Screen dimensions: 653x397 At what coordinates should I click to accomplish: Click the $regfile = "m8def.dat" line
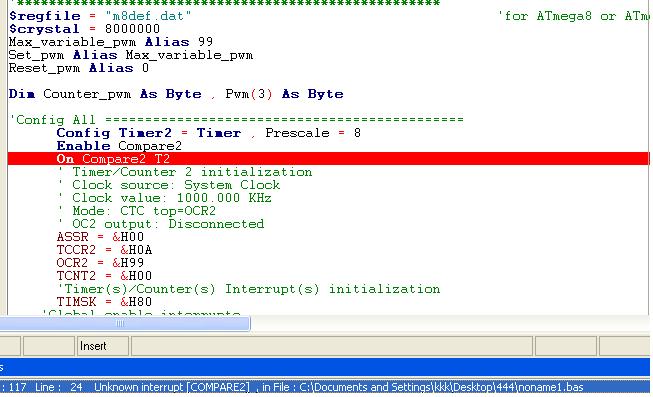[x=100, y=16]
